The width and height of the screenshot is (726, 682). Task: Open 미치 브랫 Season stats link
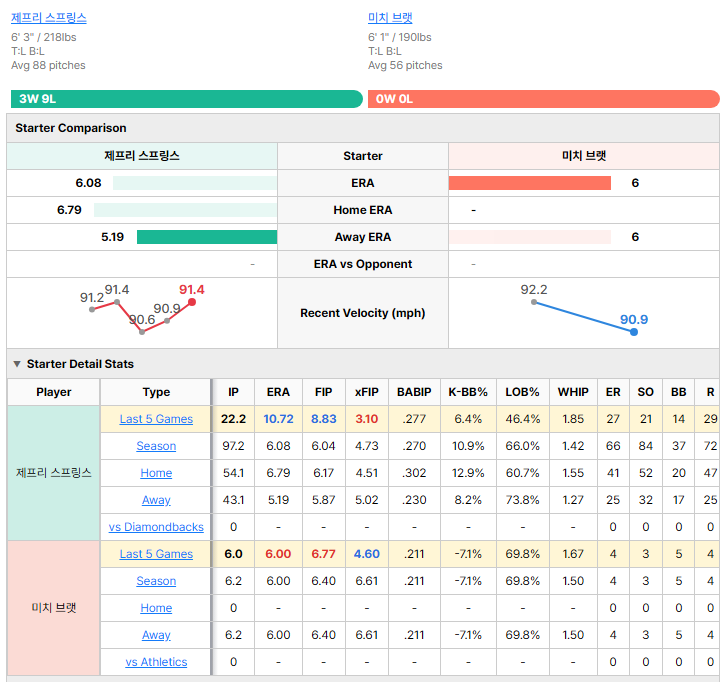pyautogui.click(x=156, y=581)
